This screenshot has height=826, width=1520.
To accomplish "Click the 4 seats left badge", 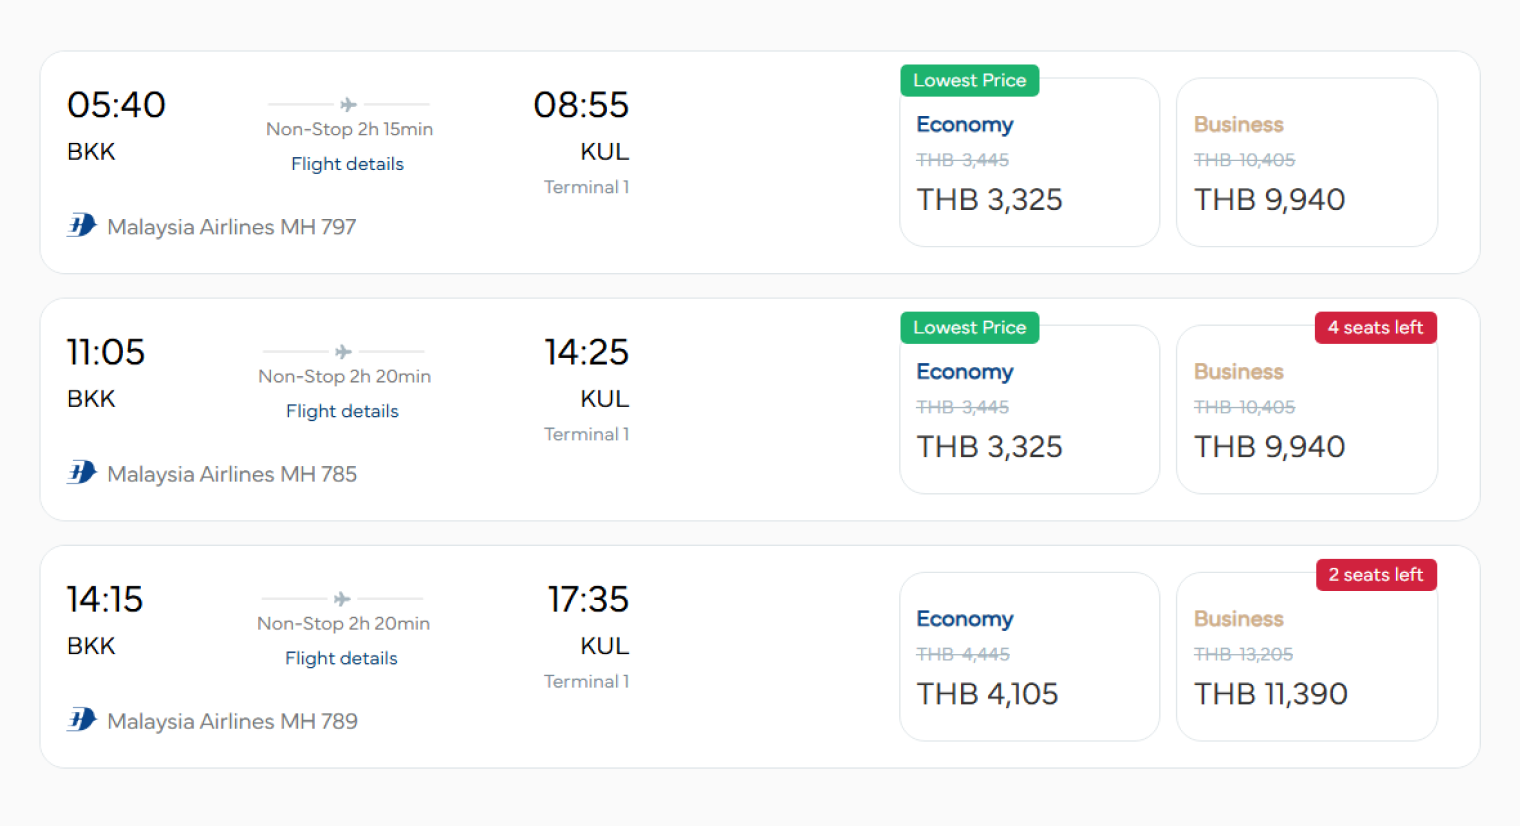I will point(1375,328).
